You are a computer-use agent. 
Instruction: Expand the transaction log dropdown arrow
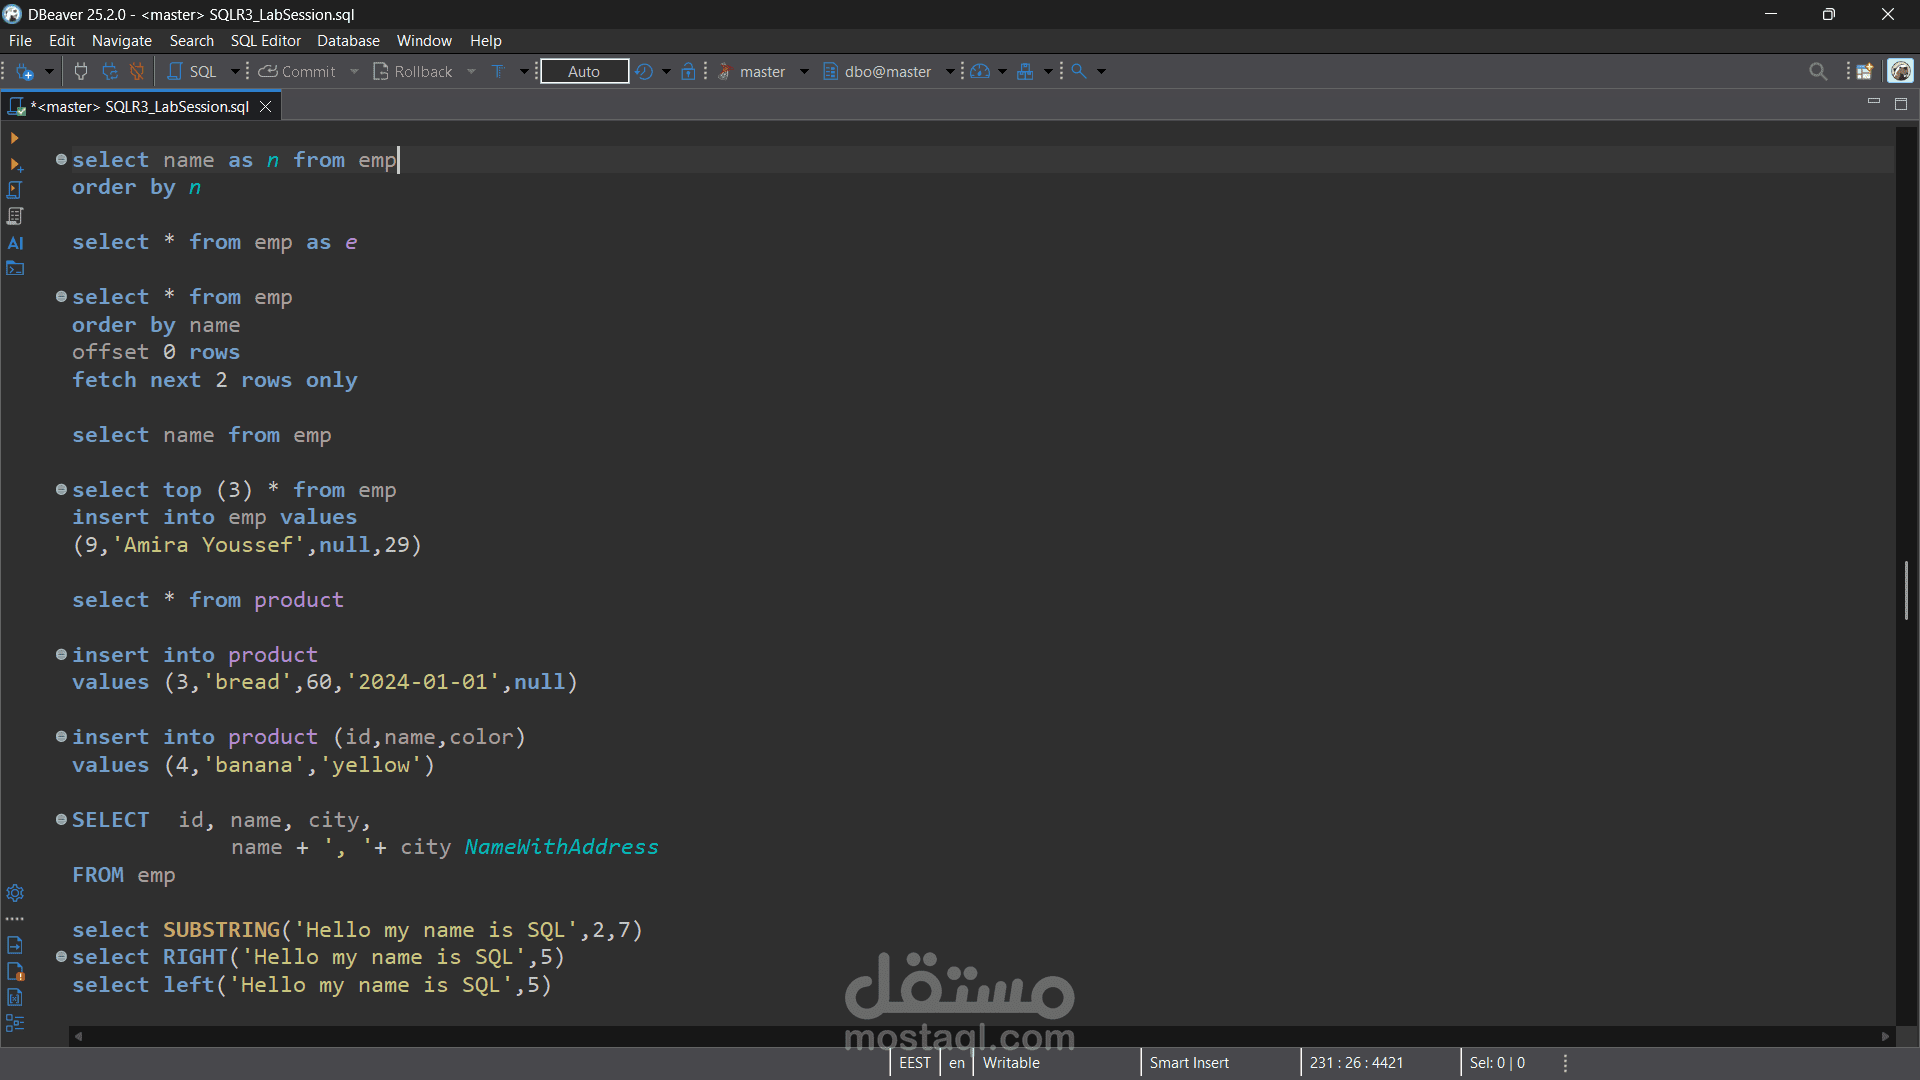tap(666, 72)
